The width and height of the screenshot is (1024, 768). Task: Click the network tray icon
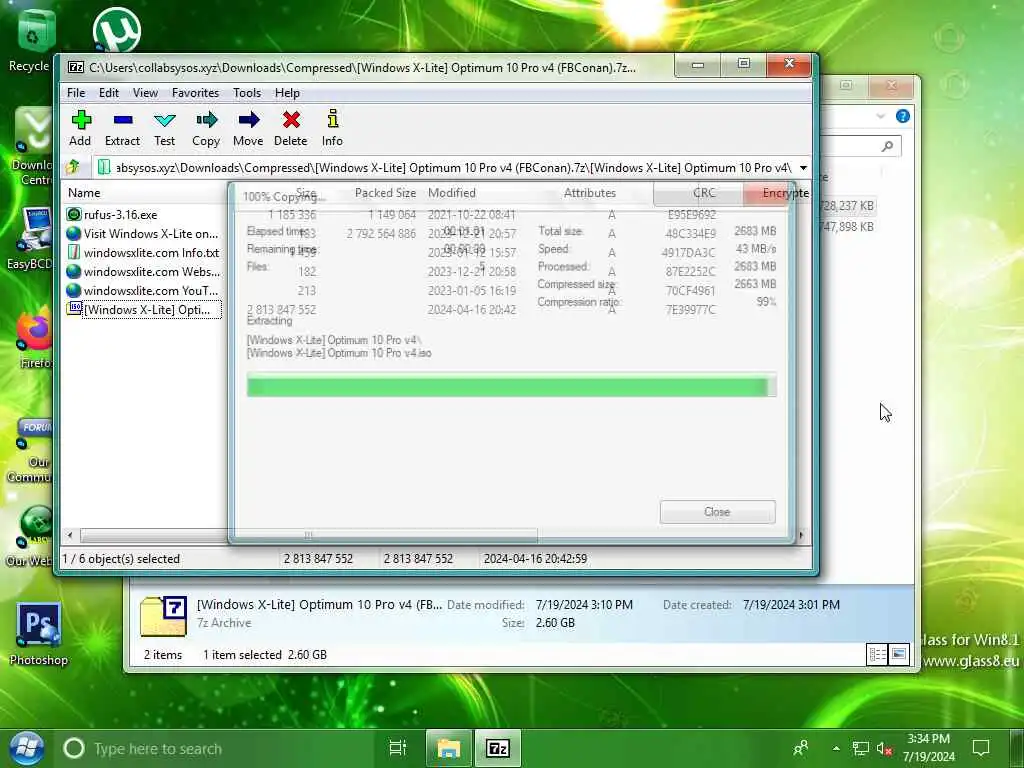pos(861,748)
